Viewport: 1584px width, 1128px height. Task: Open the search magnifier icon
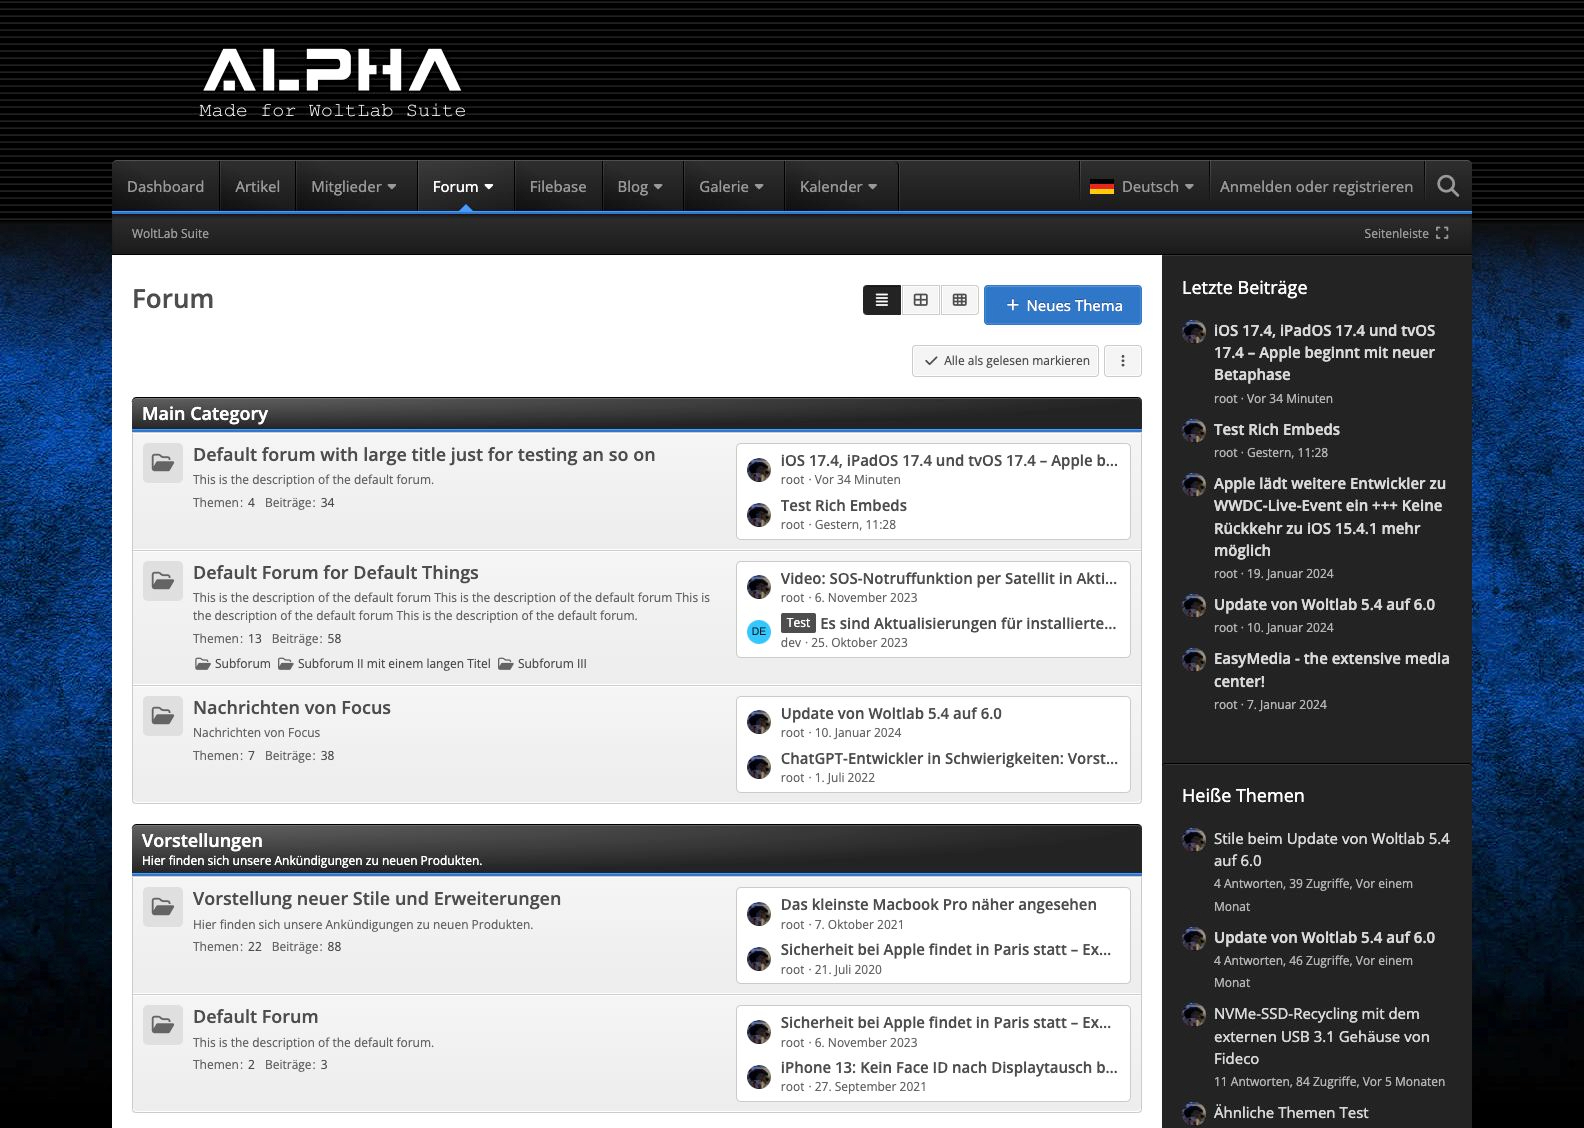pos(1447,186)
